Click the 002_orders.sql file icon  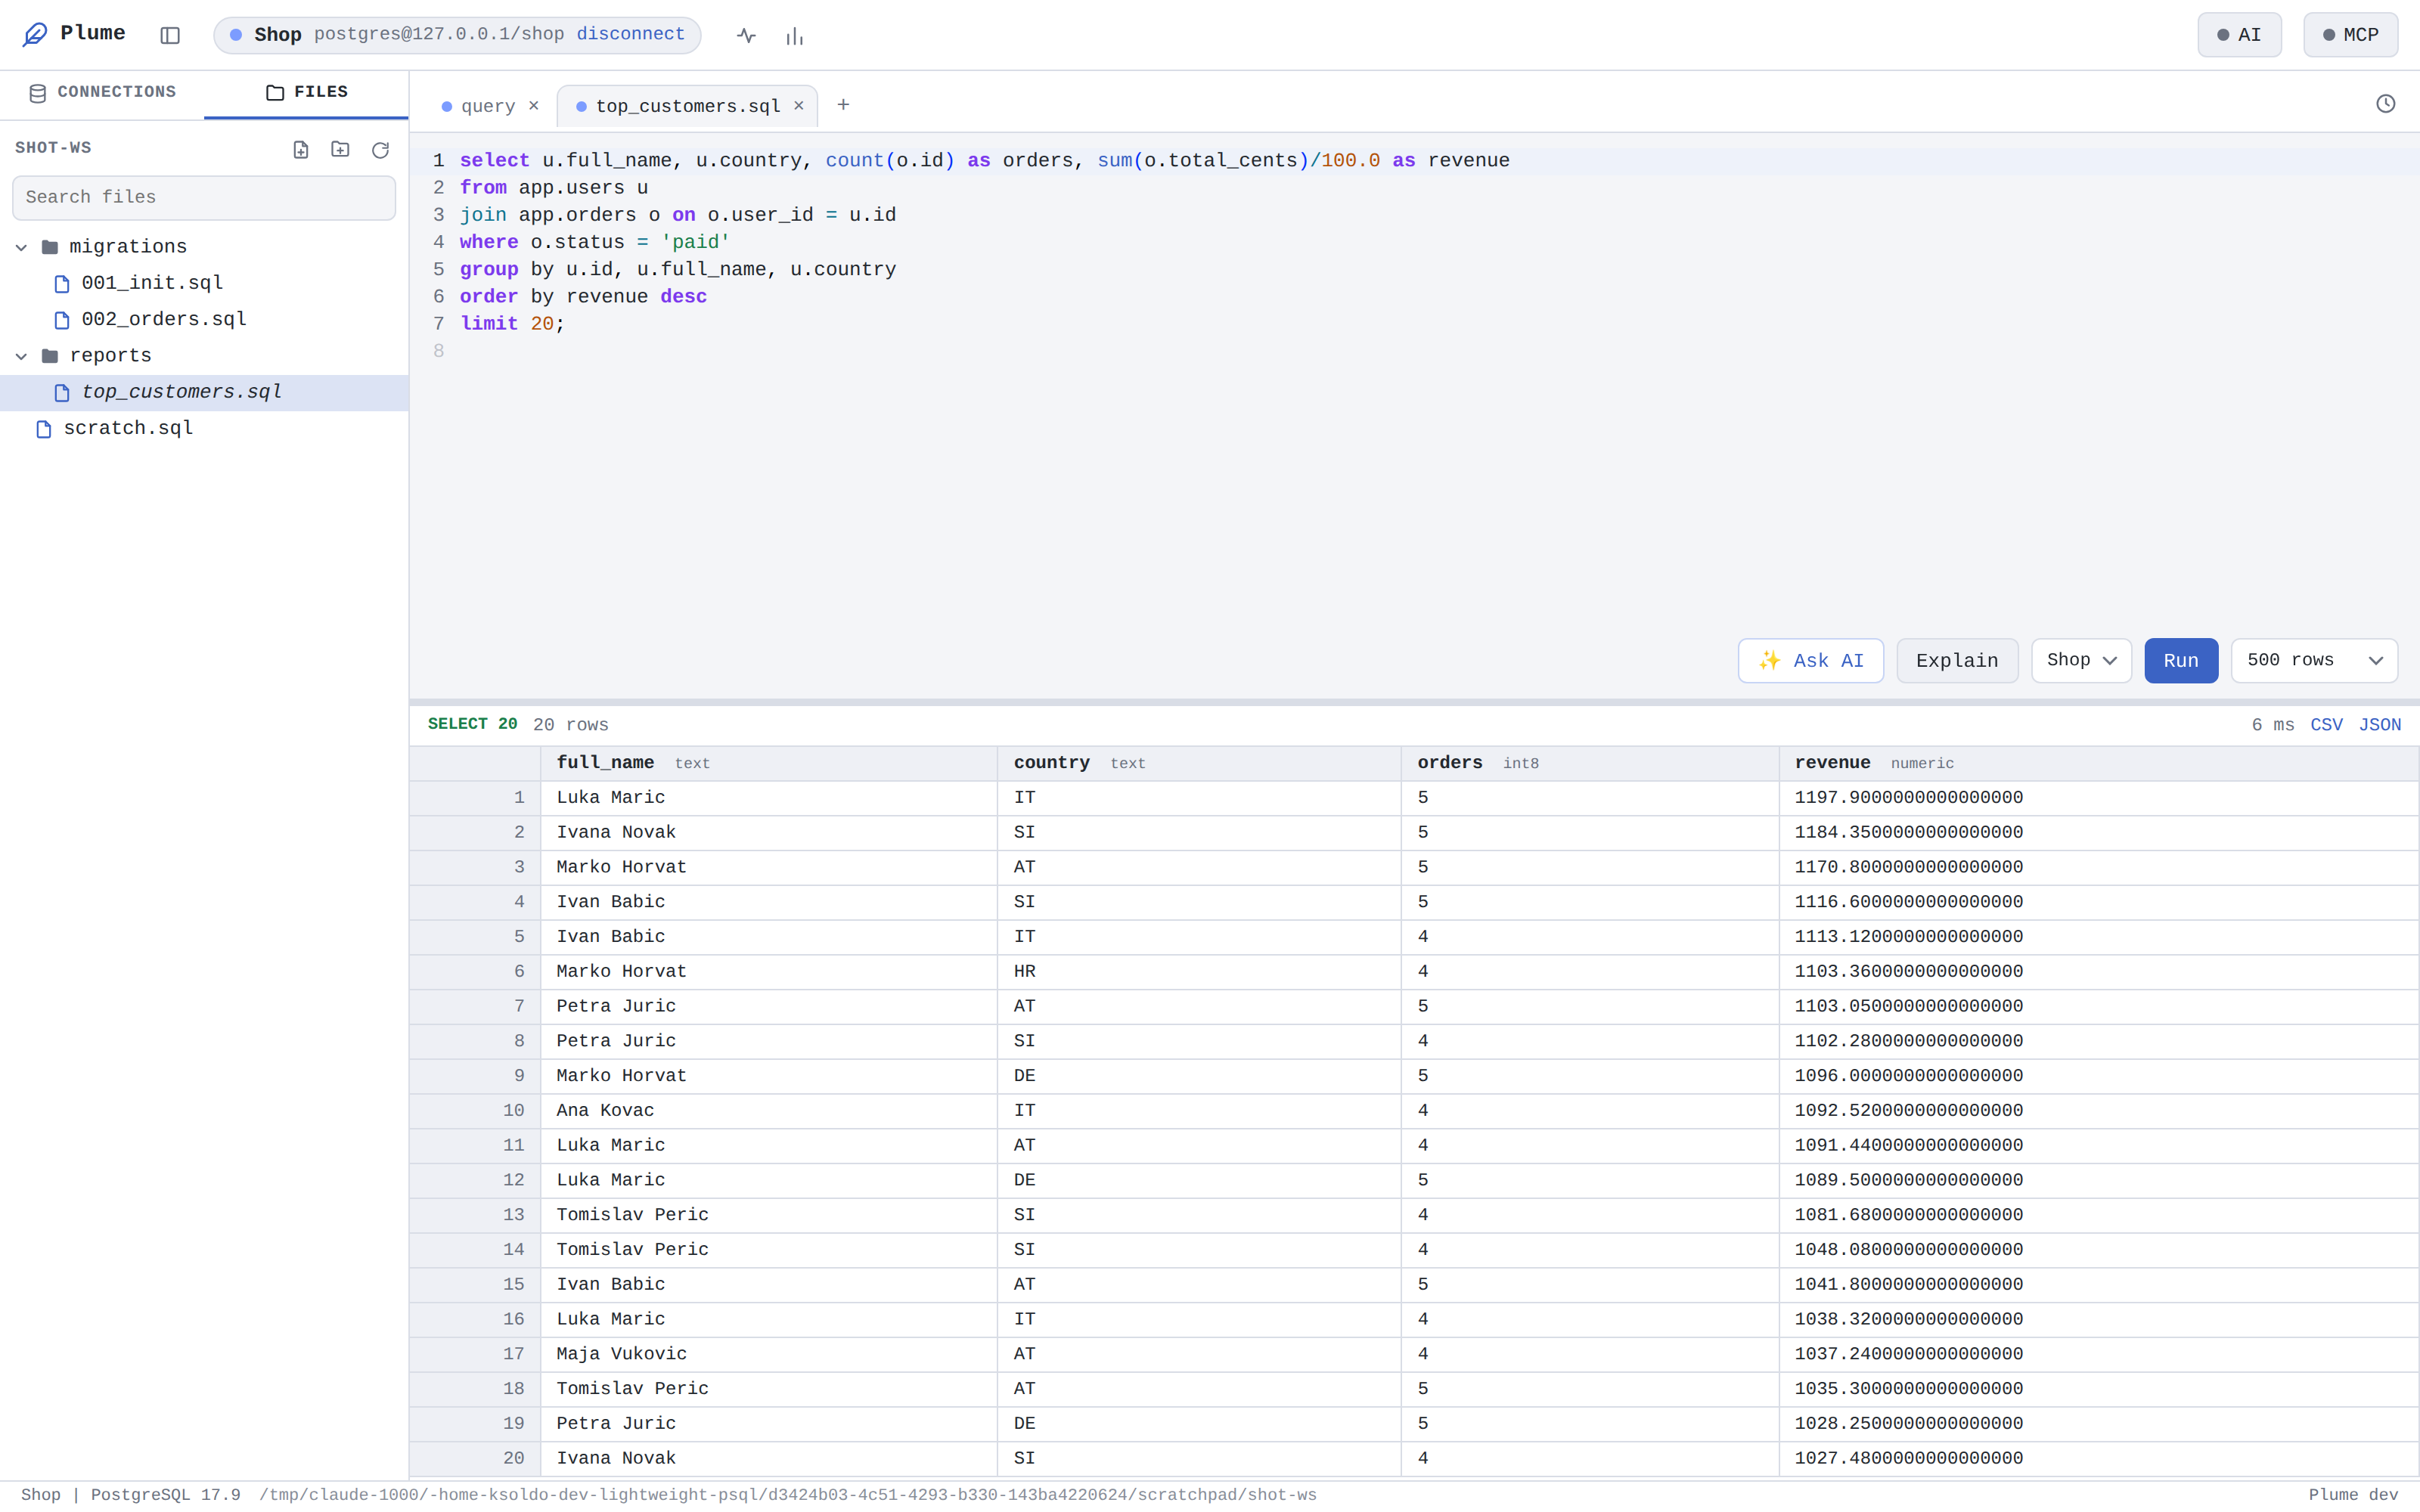click(x=62, y=320)
